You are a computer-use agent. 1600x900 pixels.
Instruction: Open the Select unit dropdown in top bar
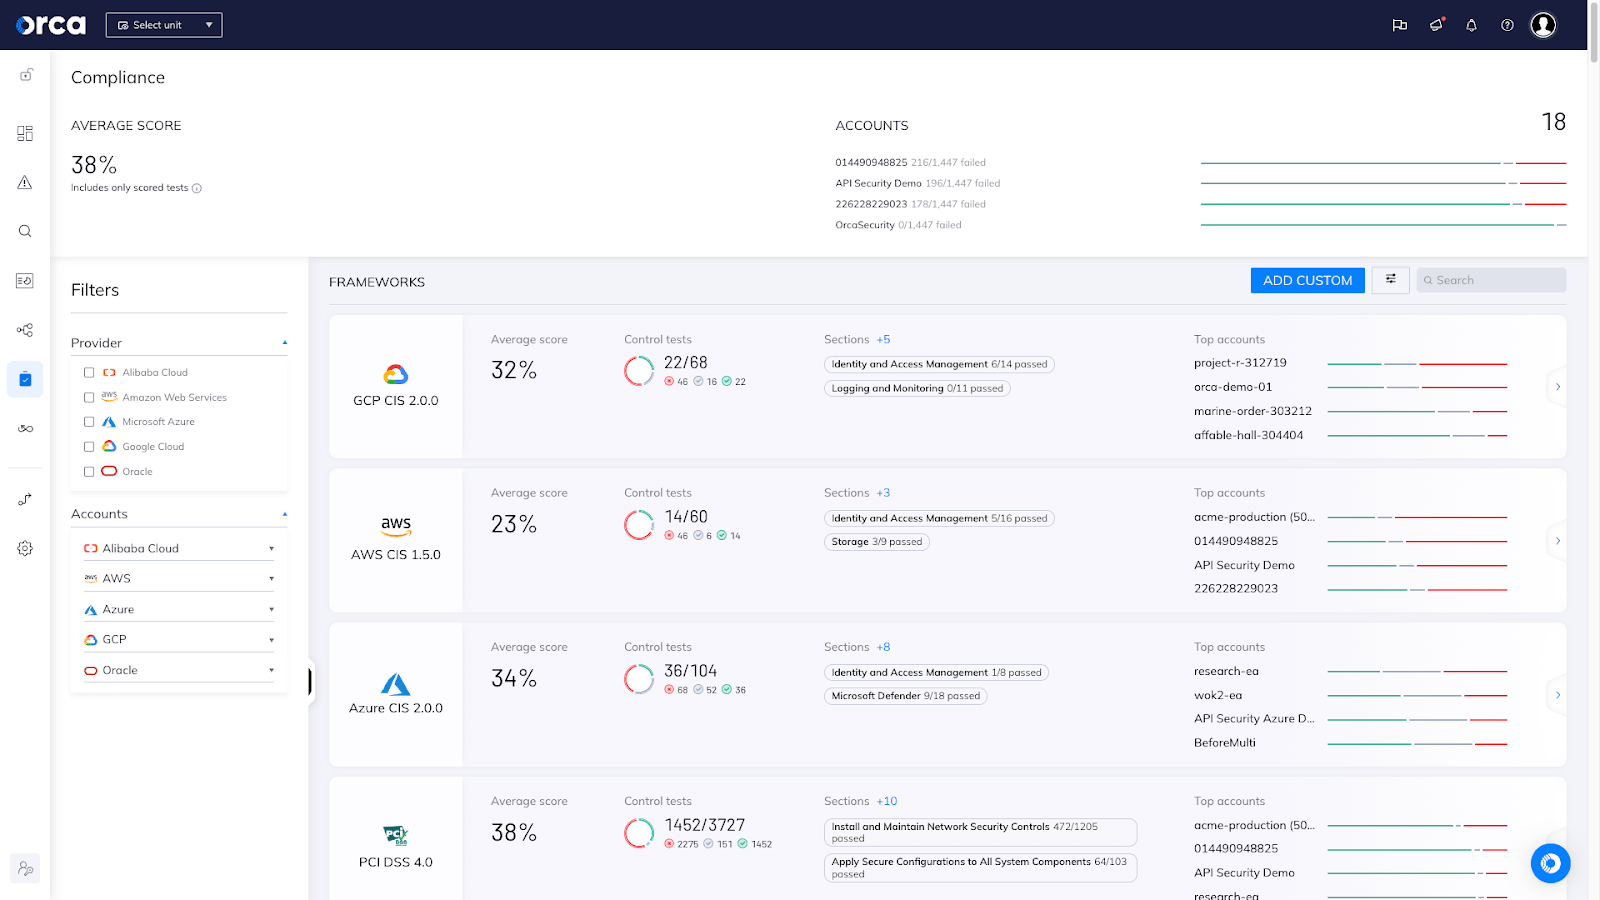(x=163, y=24)
